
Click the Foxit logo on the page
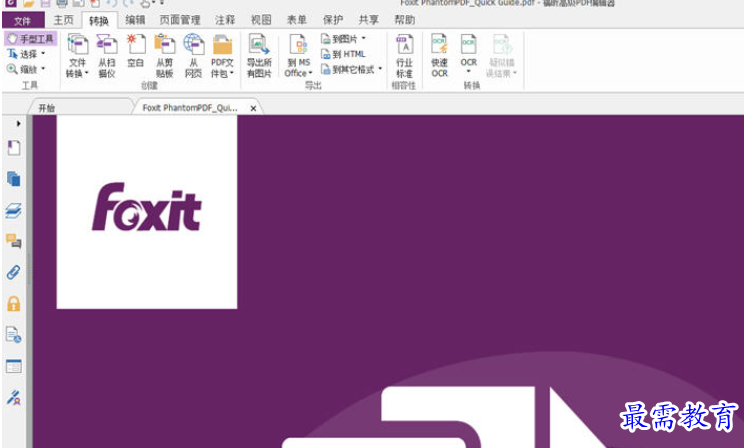click(x=147, y=207)
